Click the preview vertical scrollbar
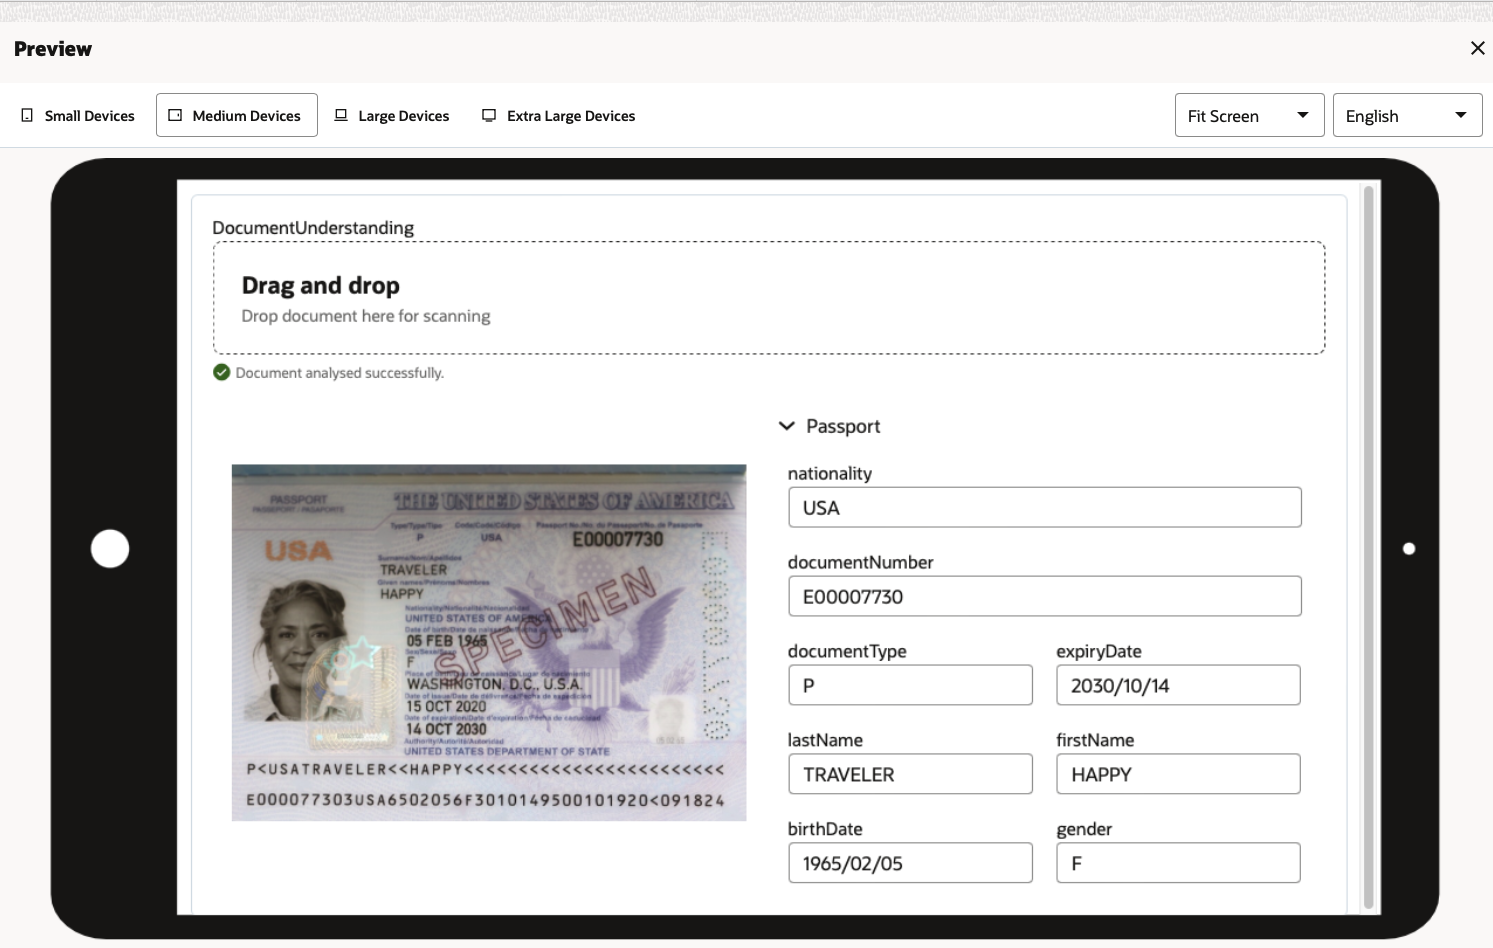This screenshot has width=1493, height=948. point(1369,547)
